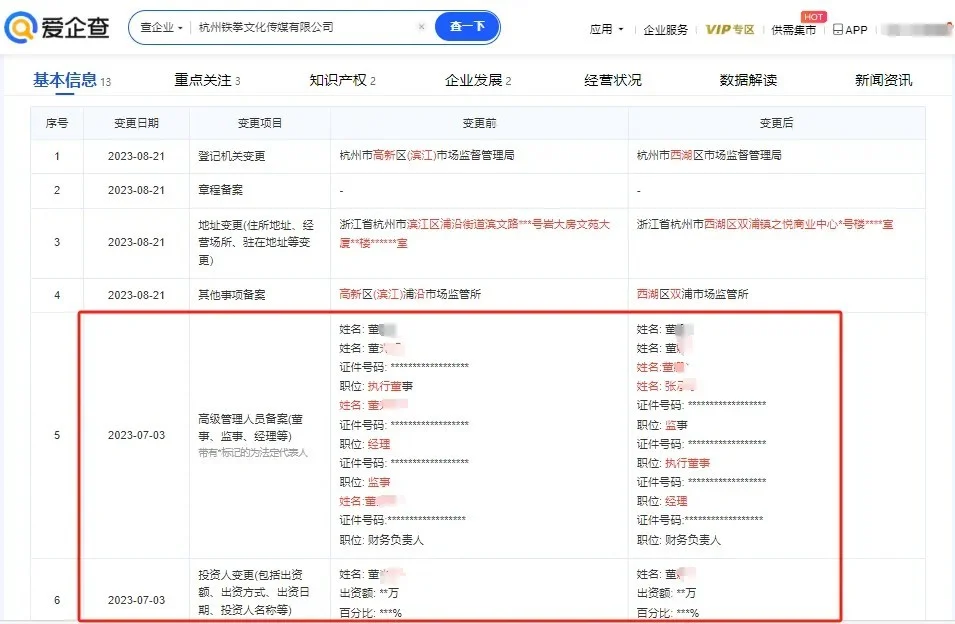Screen dimensions: 955x624
Task: Click 高新区(滨江)浦沿市场监管所 text
Action: click(x=410, y=294)
